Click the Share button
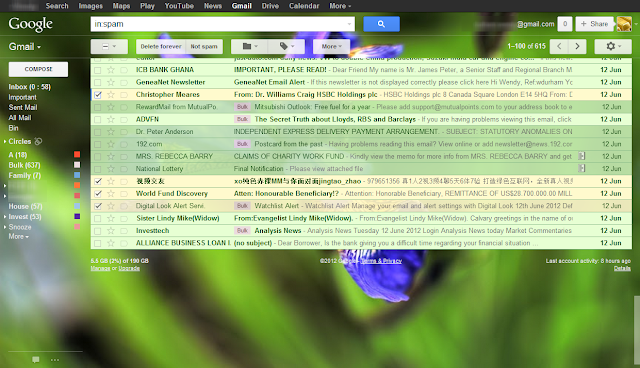This screenshot has width=640, height=368. [595, 24]
